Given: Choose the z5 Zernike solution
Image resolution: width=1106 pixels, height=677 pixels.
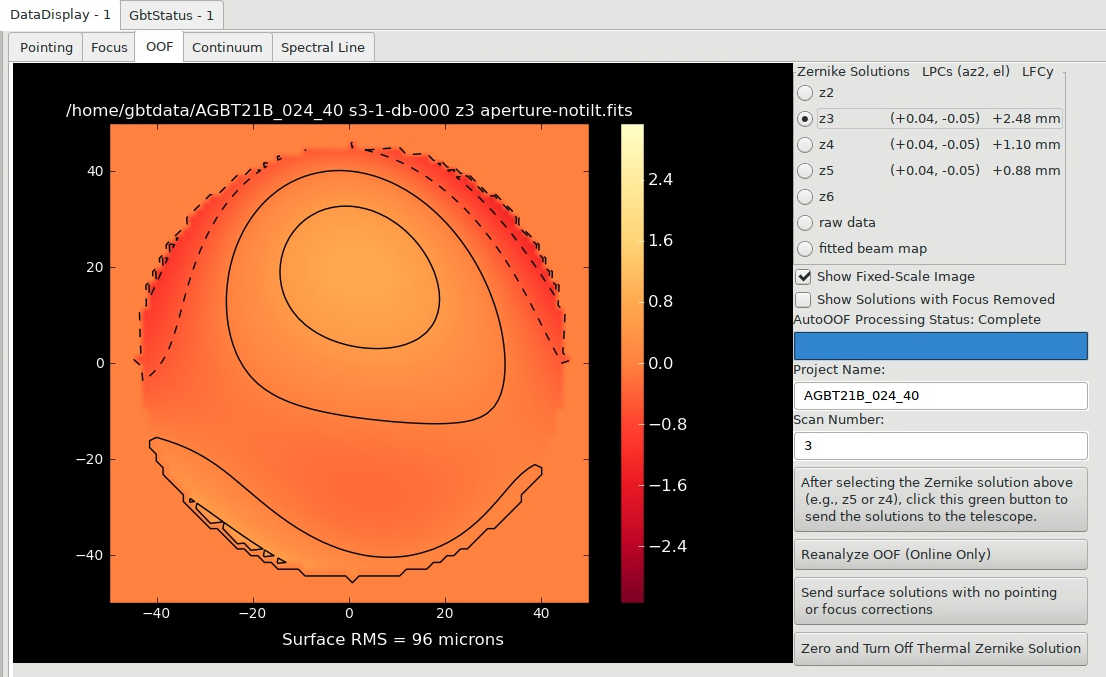Looking at the screenshot, I should [805, 171].
